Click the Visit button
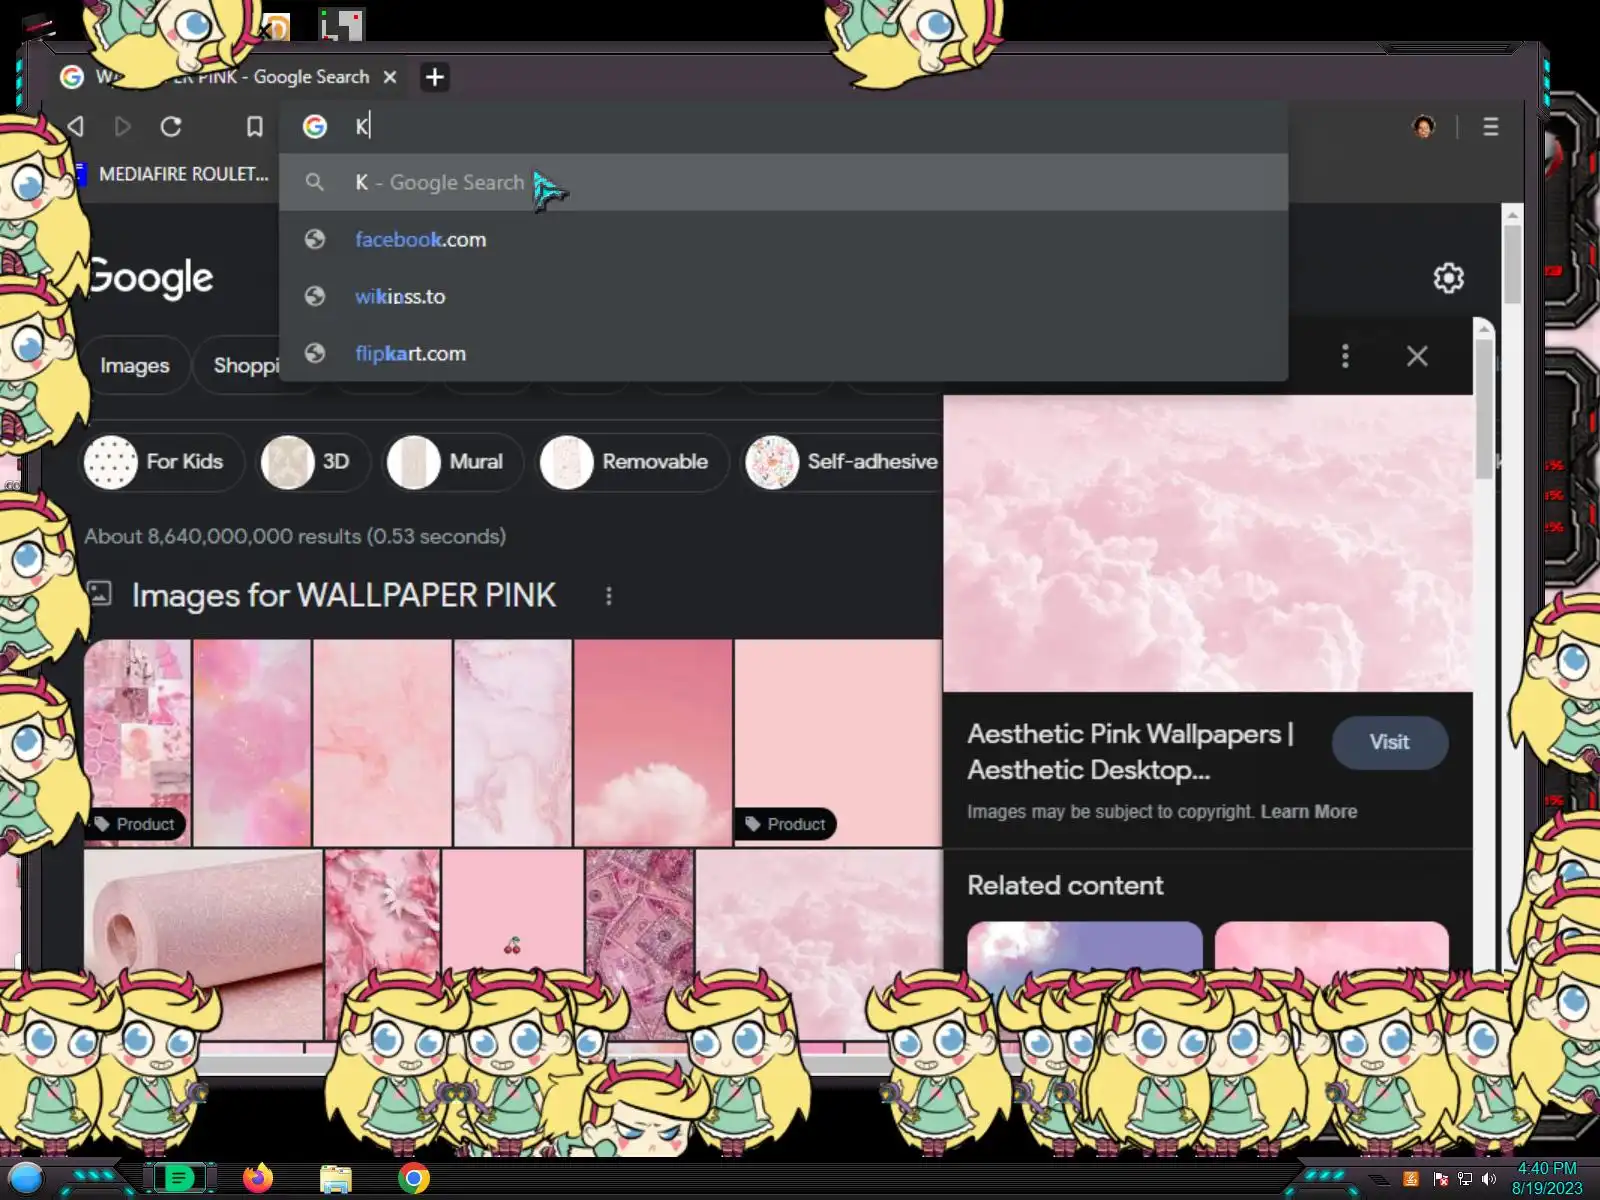Image resolution: width=1600 pixels, height=1200 pixels. (1390, 742)
